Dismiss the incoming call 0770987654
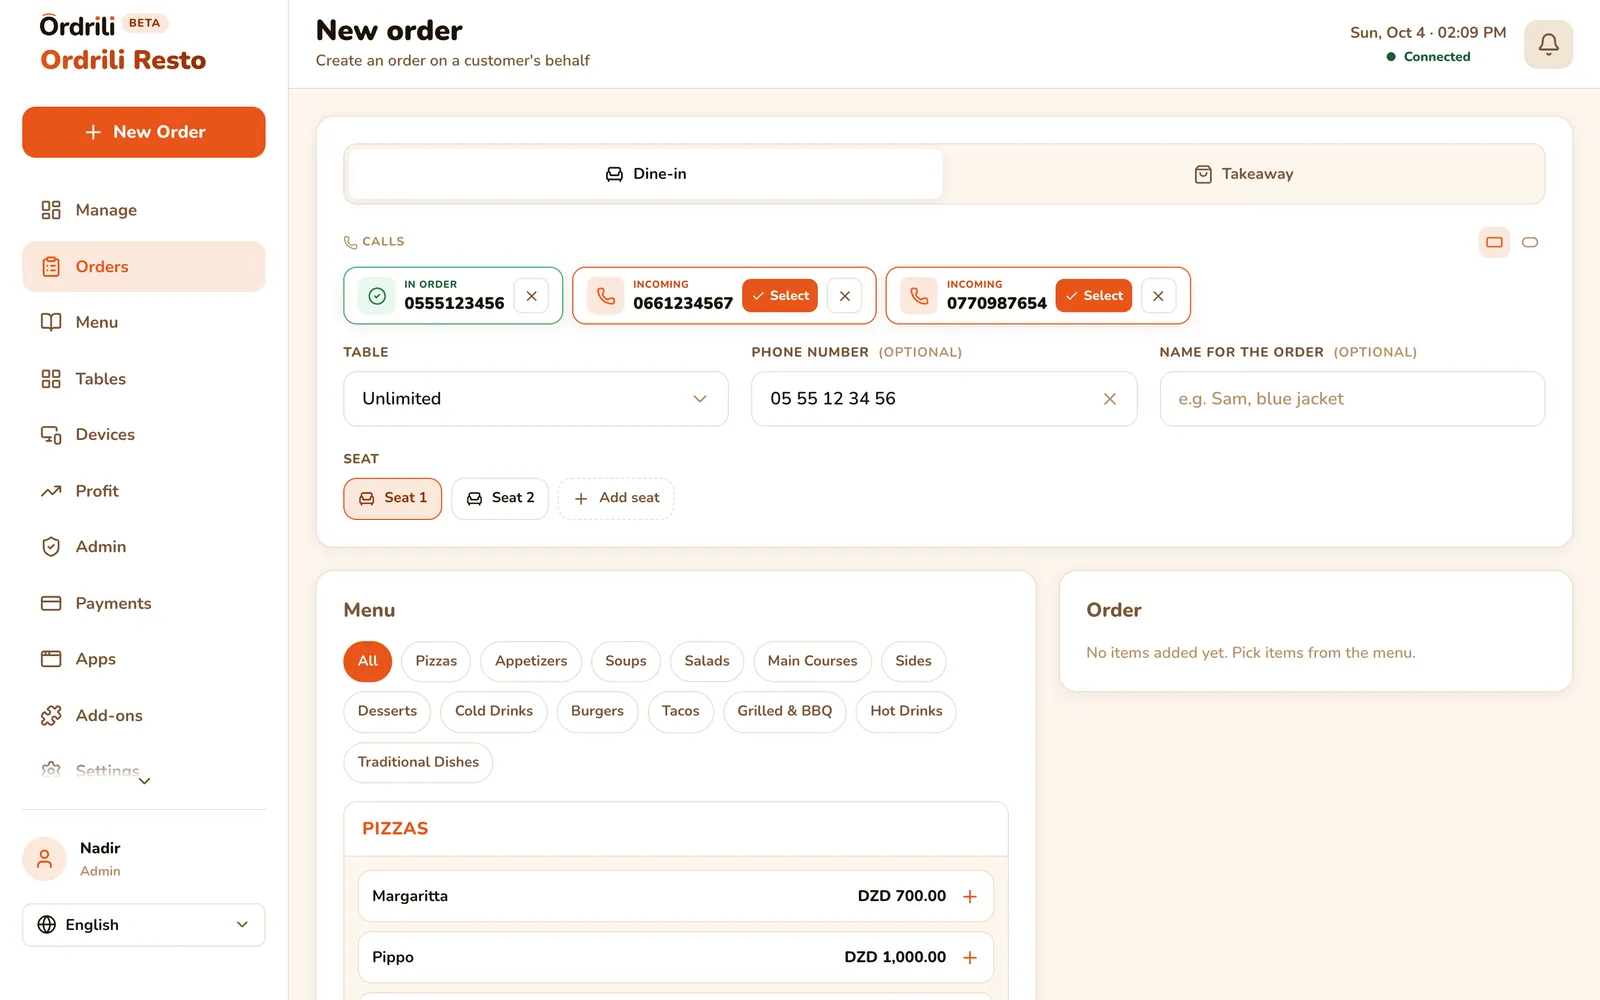The height and width of the screenshot is (1000, 1600). (1158, 296)
